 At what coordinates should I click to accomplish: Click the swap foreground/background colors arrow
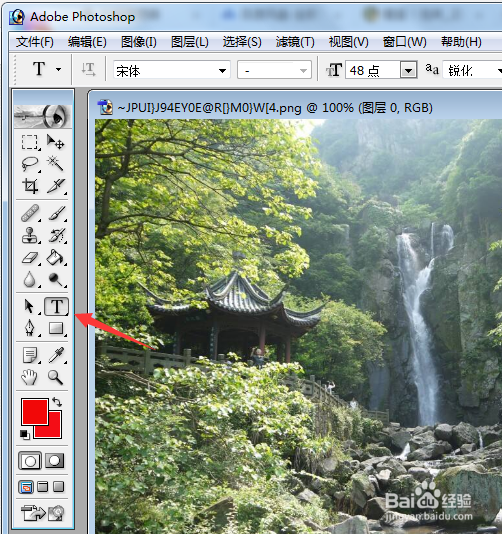tap(57, 402)
